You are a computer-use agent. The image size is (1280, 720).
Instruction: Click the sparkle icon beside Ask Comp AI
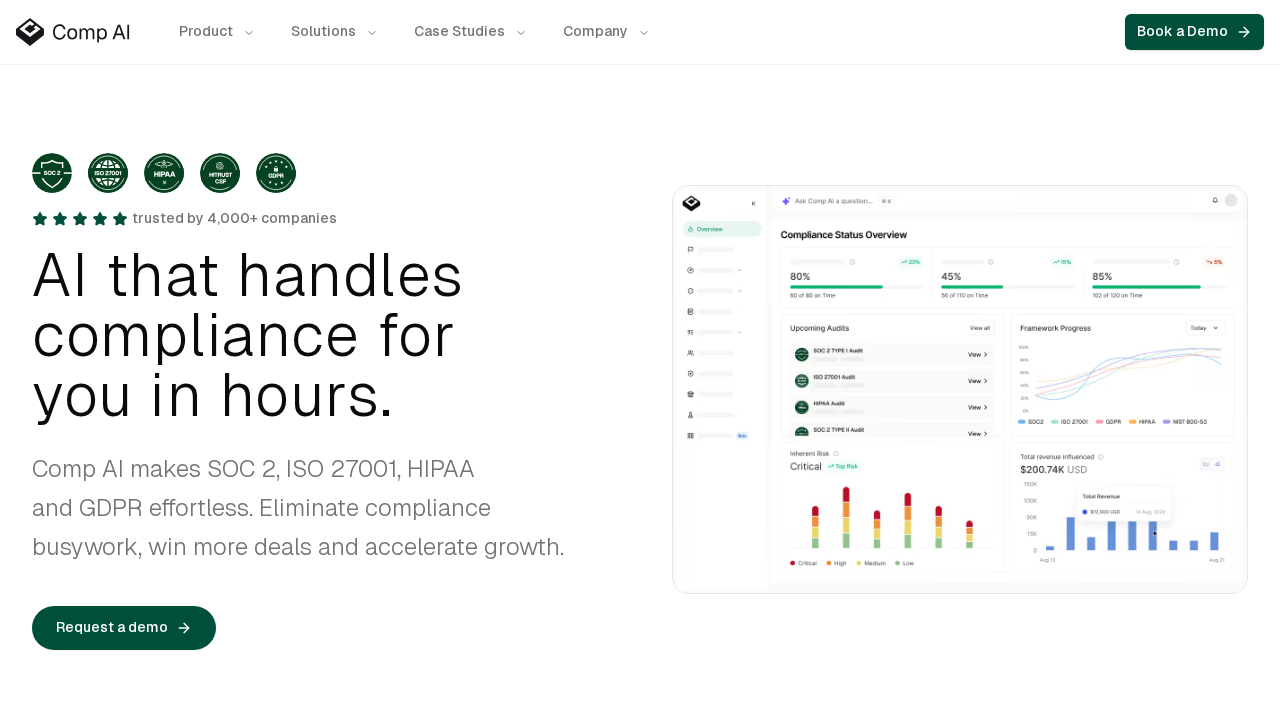(x=786, y=201)
